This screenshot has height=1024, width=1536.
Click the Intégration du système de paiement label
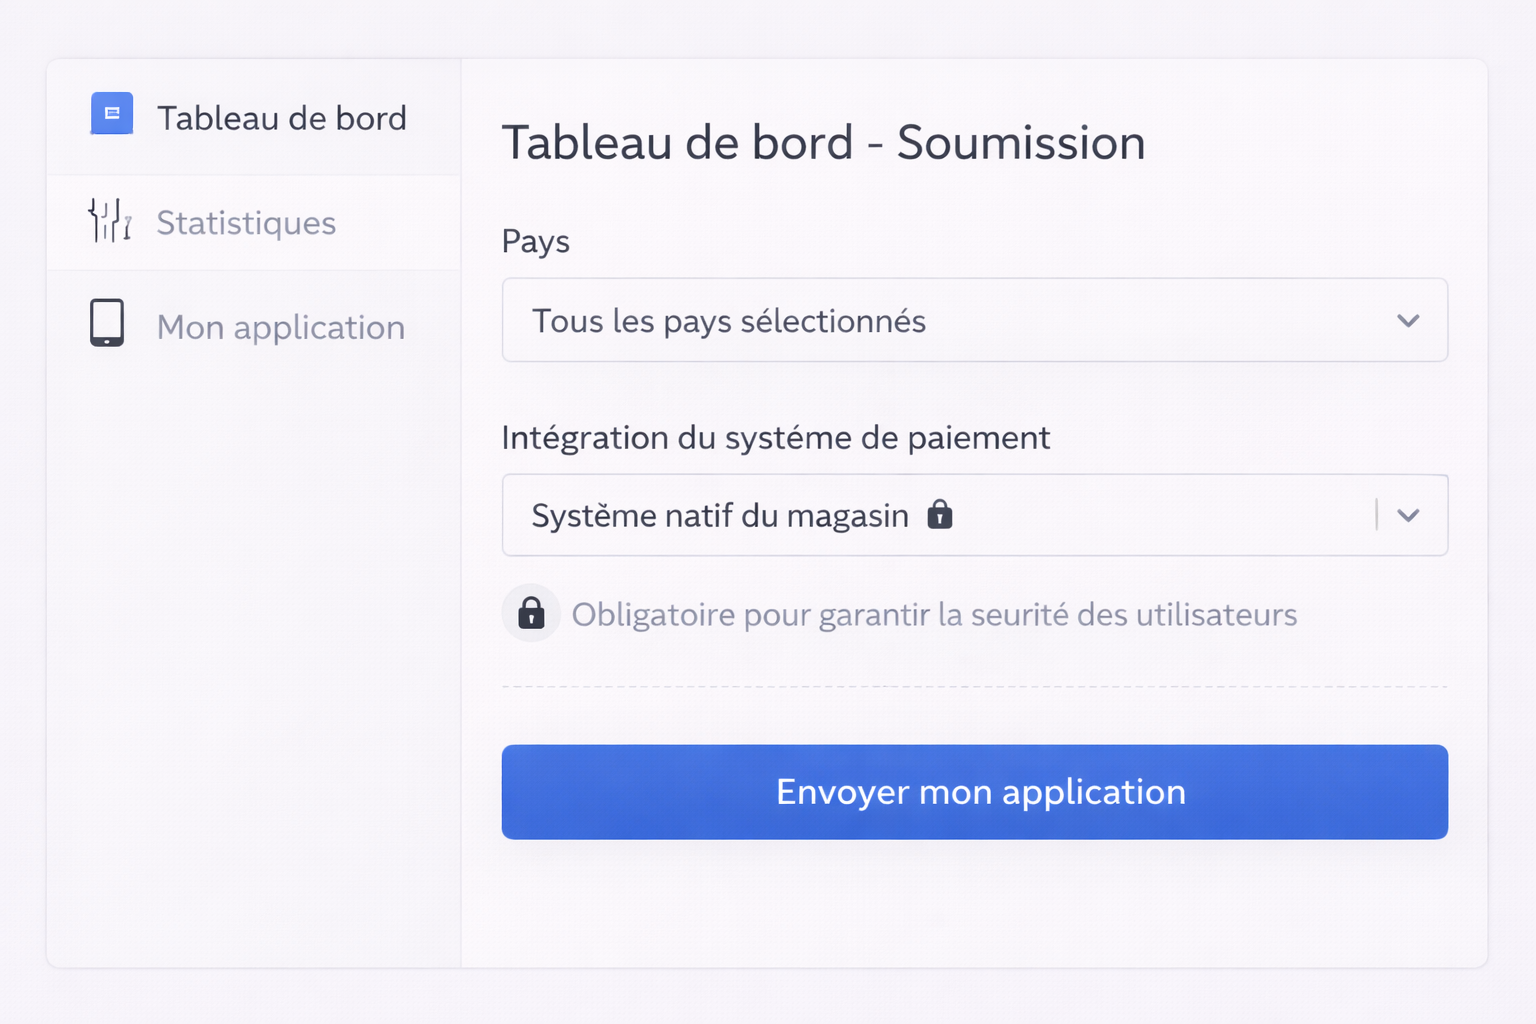click(775, 438)
